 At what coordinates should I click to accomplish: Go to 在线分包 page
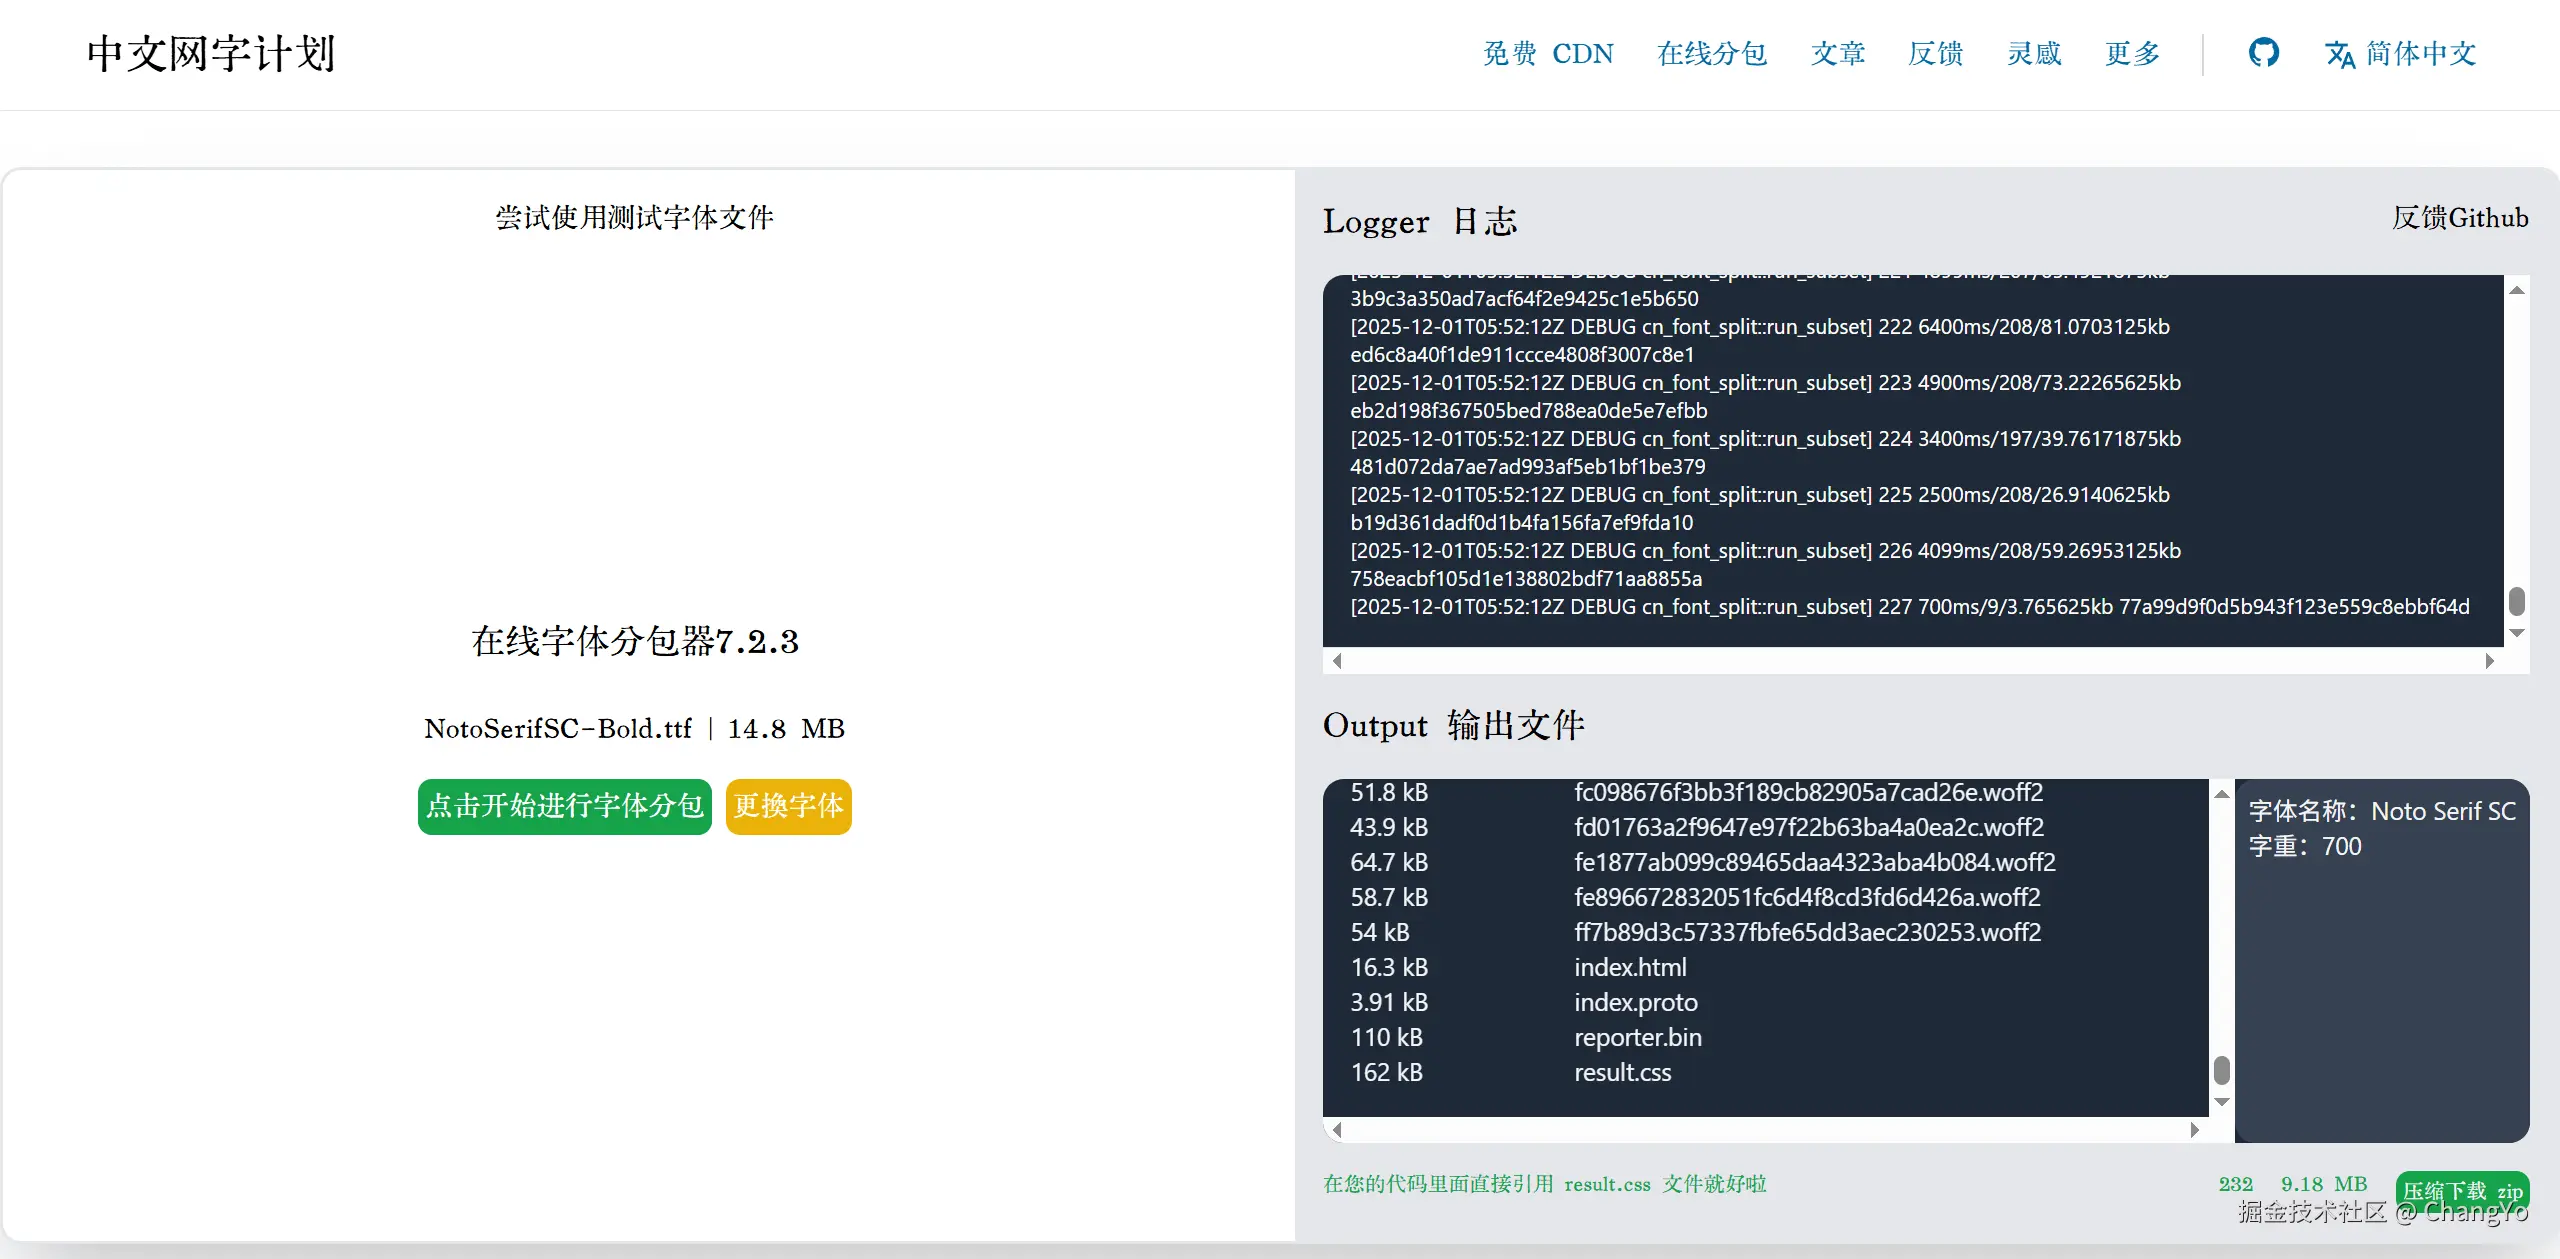1712,54
